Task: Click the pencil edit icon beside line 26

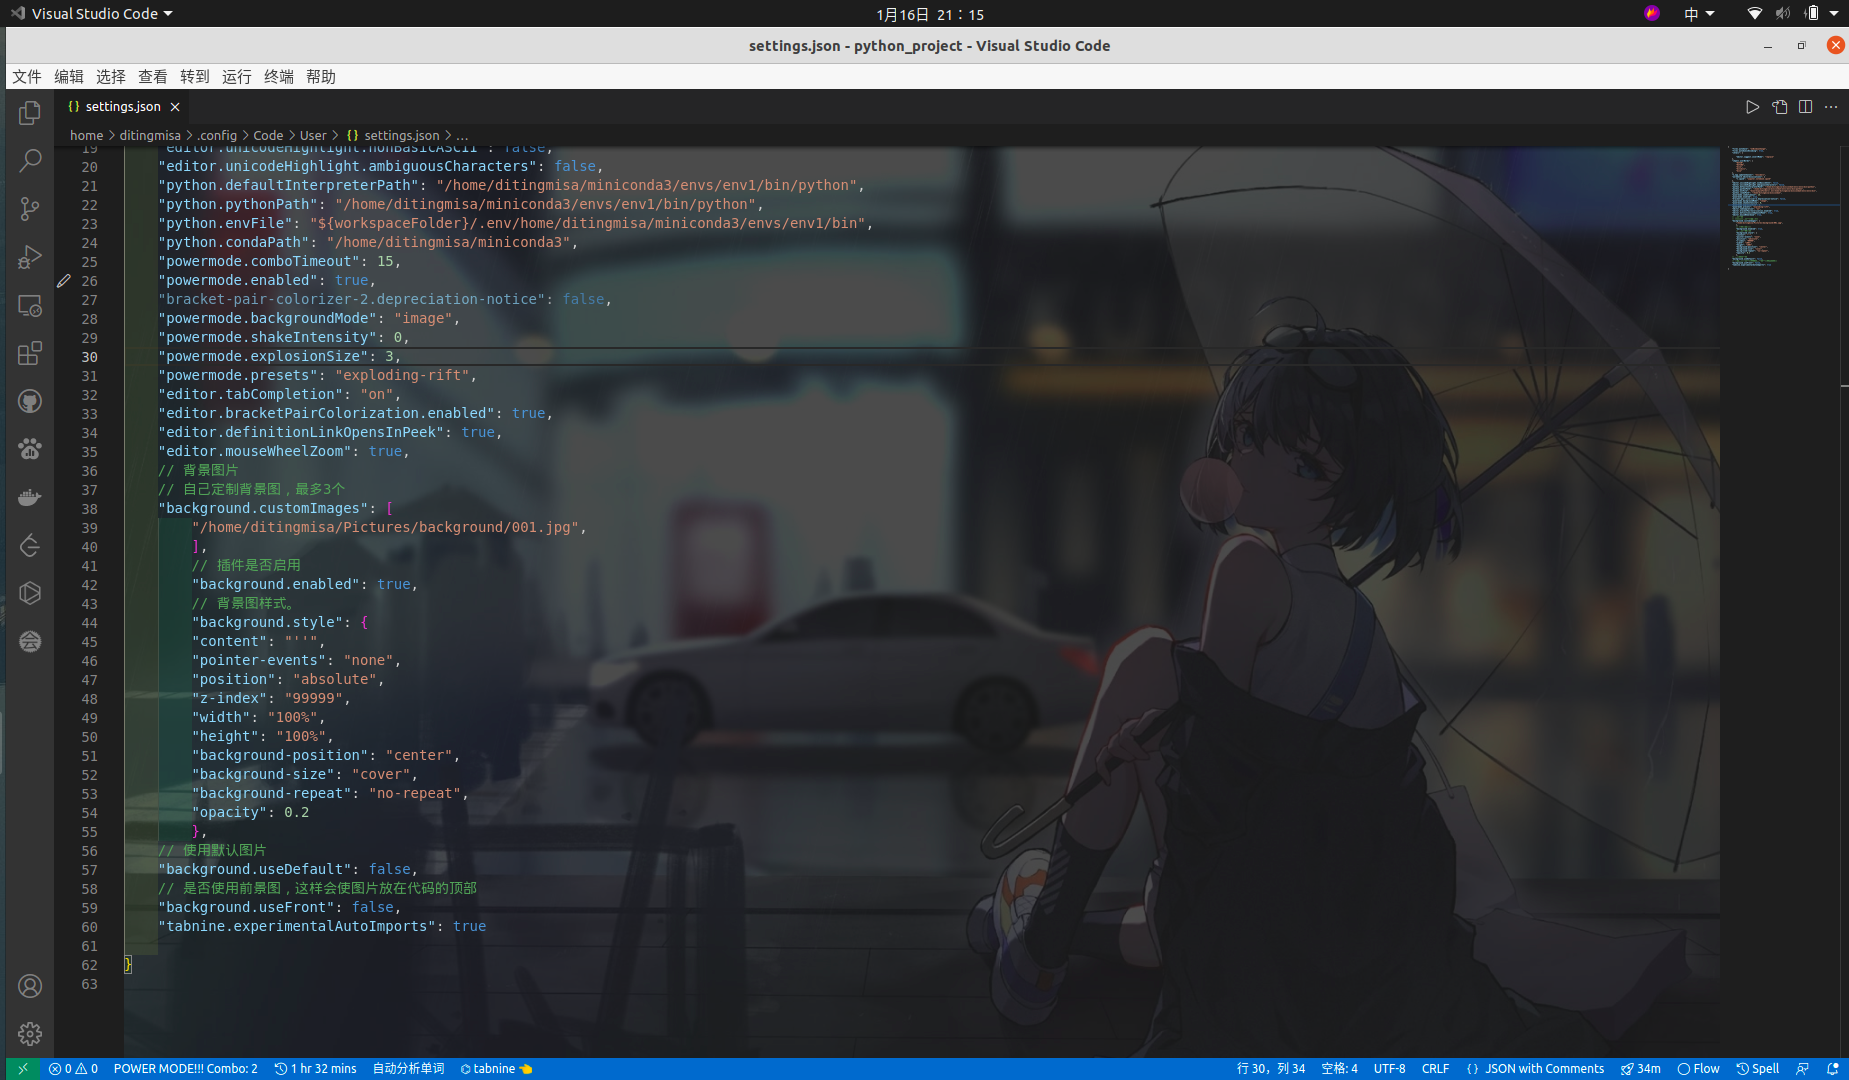Action: coord(64,281)
